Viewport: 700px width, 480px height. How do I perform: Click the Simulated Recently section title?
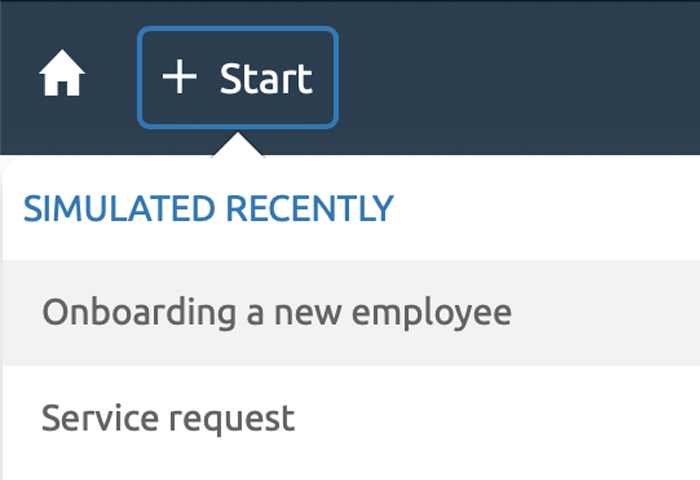click(x=208, y=209)
